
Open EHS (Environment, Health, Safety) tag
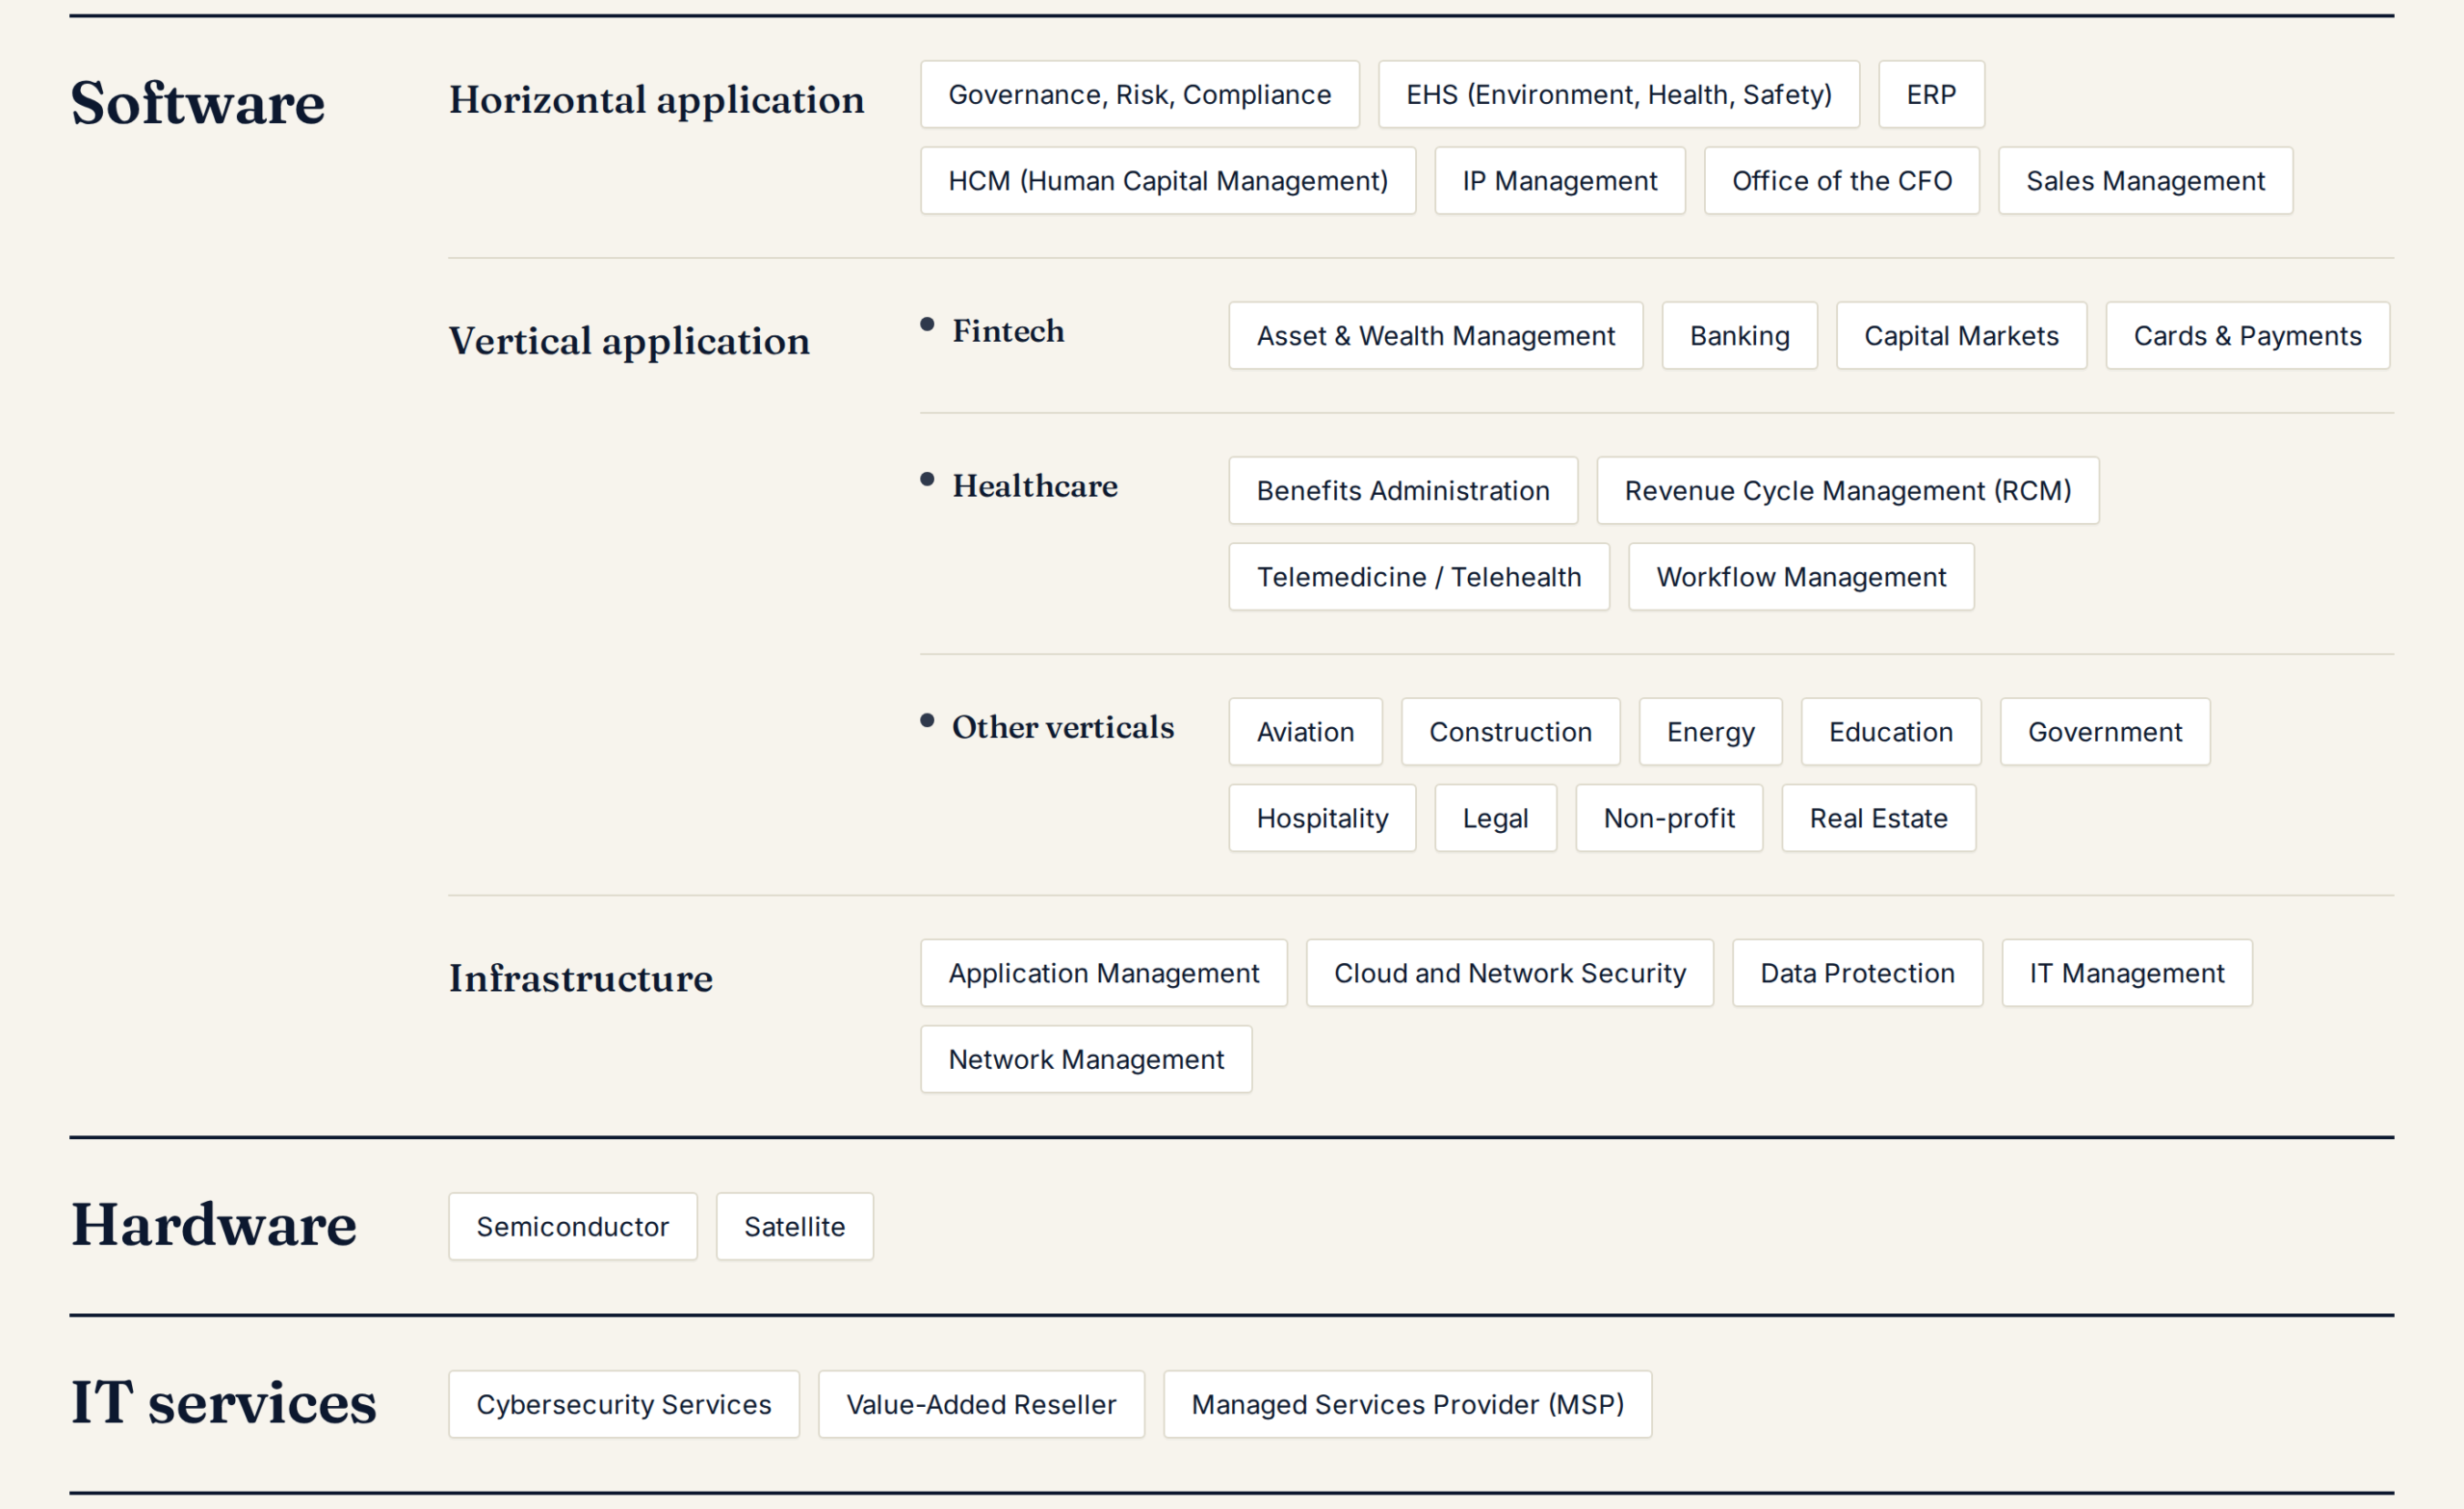click(1619, 94)
